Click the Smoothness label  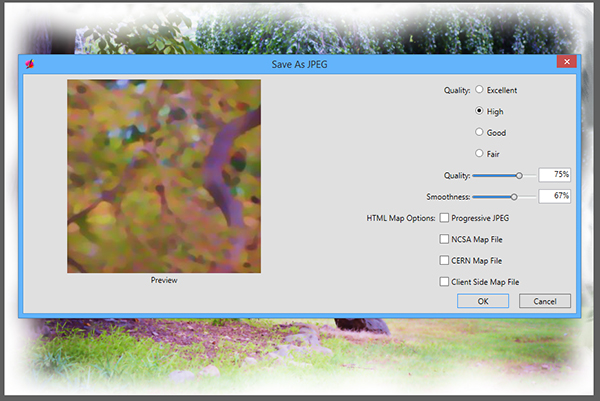tap(448, 197)
